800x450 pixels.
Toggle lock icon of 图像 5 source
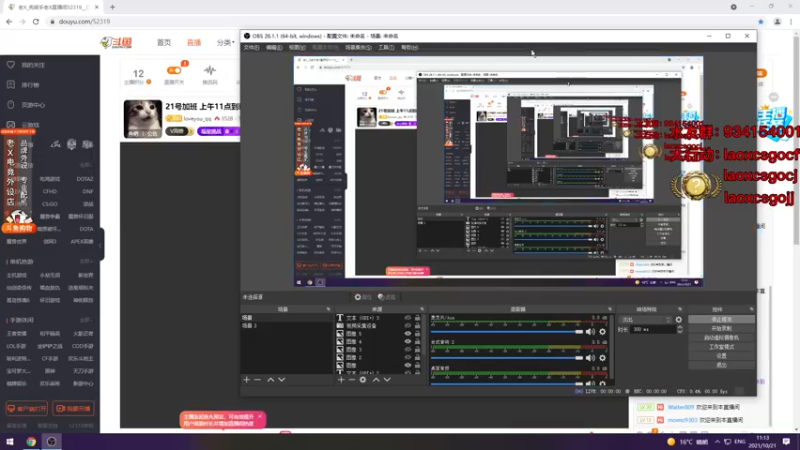[417, 334]
